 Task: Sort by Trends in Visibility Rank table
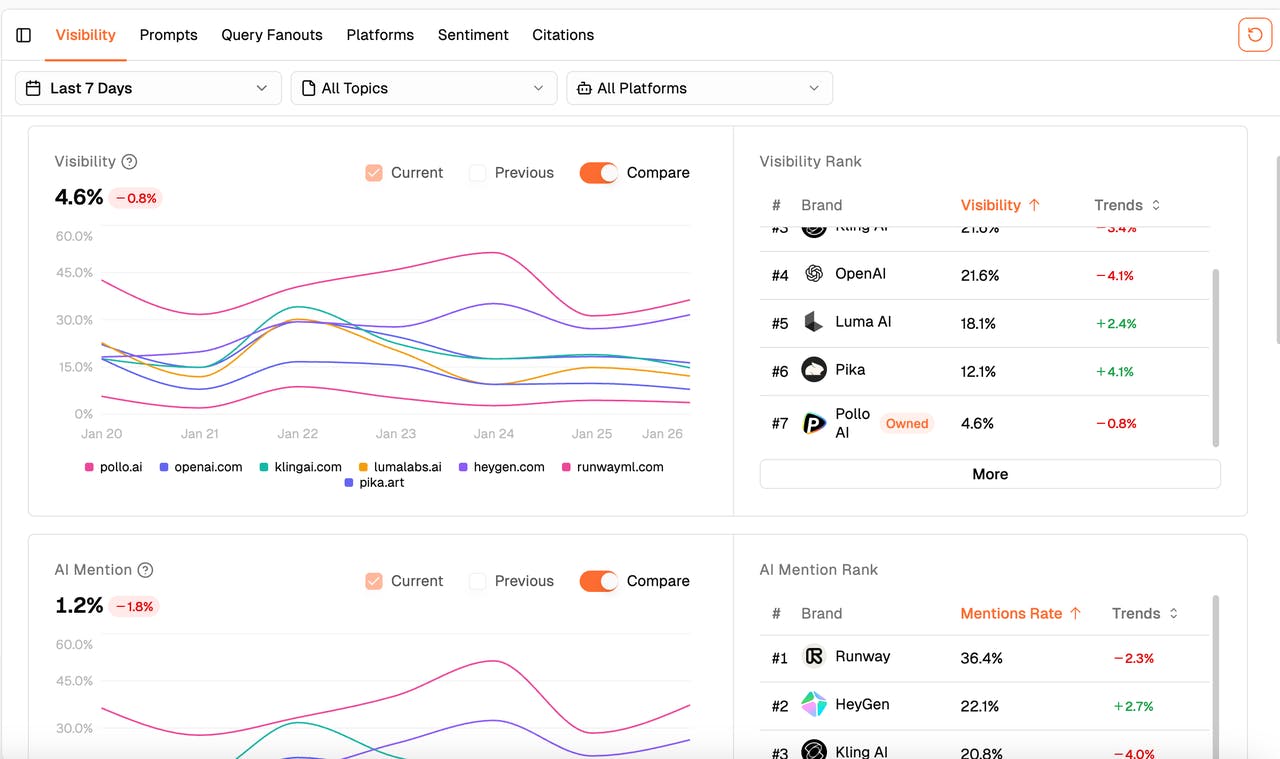[x=1127, y=205]
